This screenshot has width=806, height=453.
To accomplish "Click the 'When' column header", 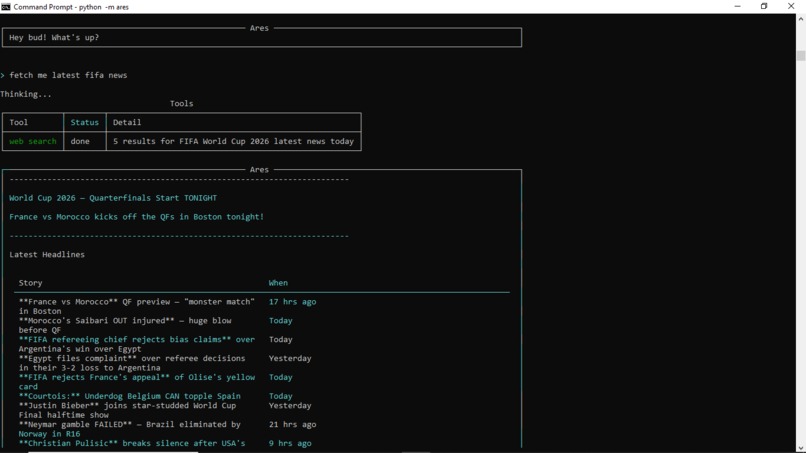I will point(278,283).
